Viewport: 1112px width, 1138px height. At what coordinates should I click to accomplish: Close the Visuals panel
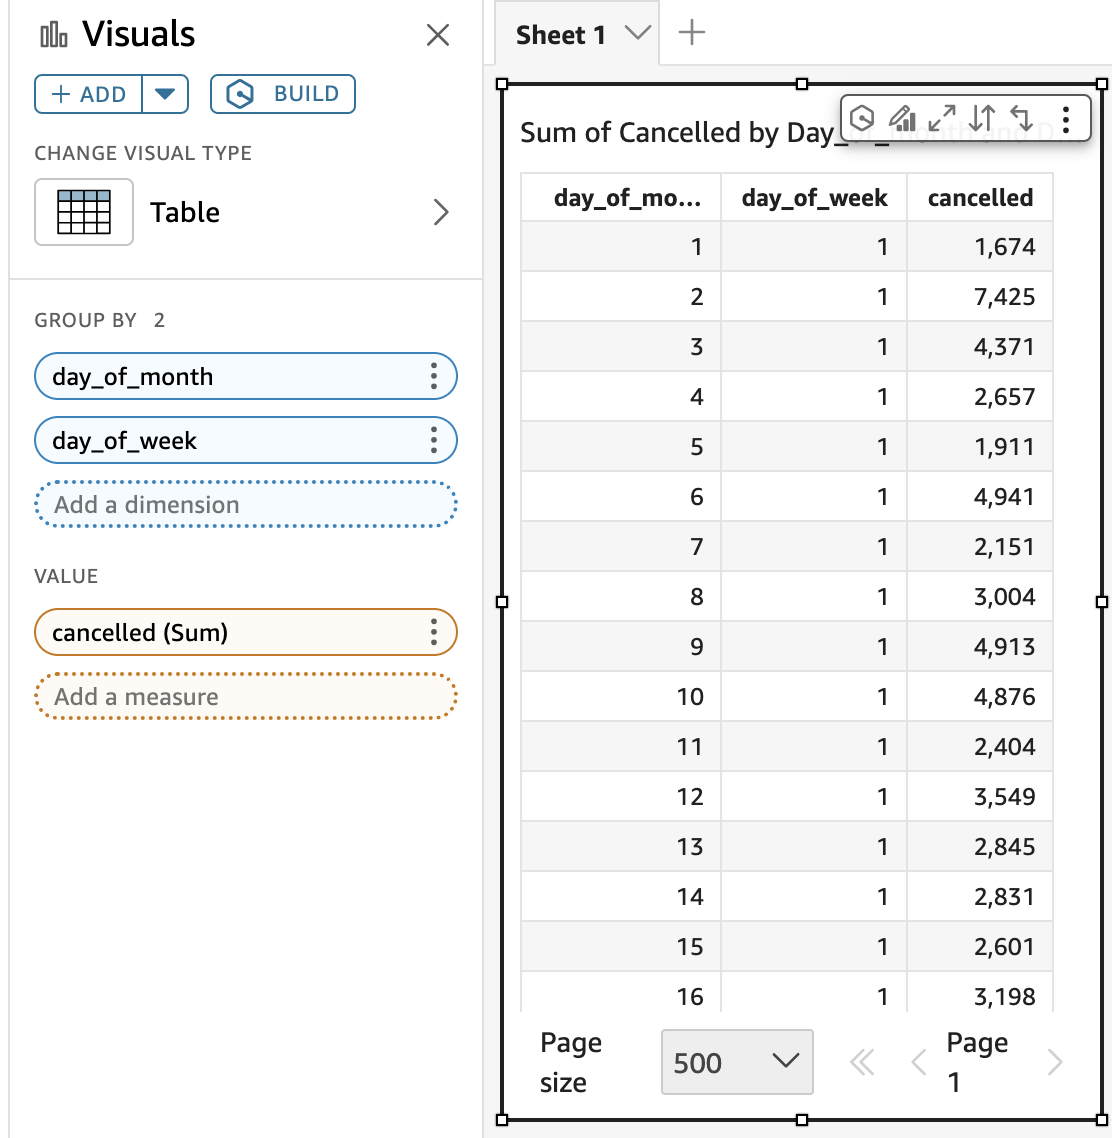[437, 36]
